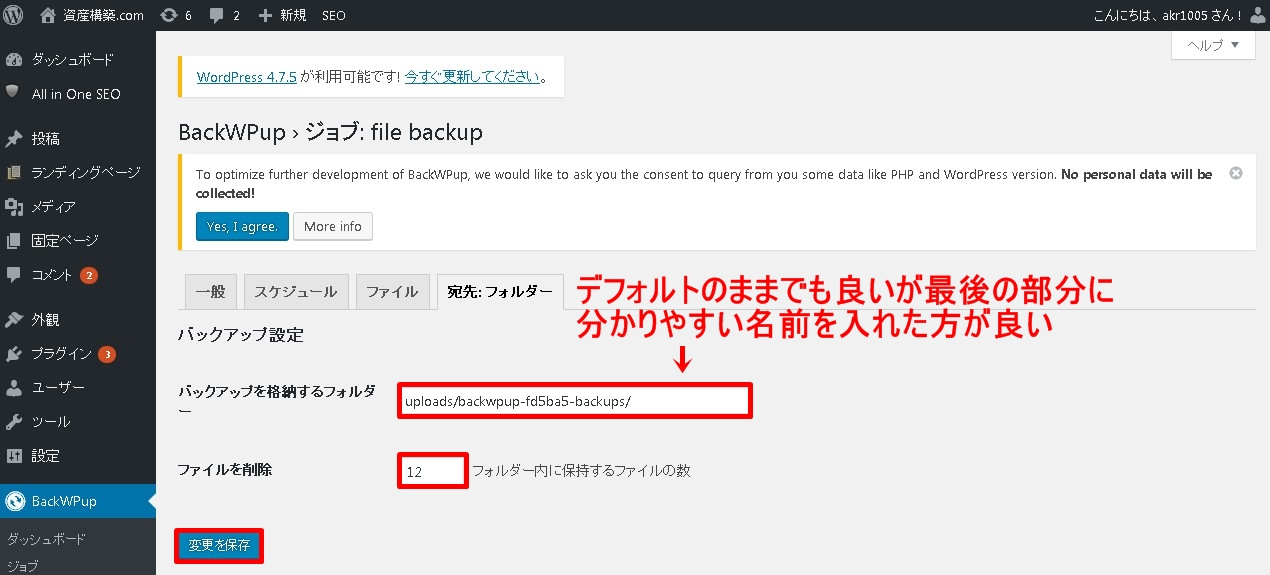Click the メディア media icon
The image size is (1270, 575).
pos(14,206)
